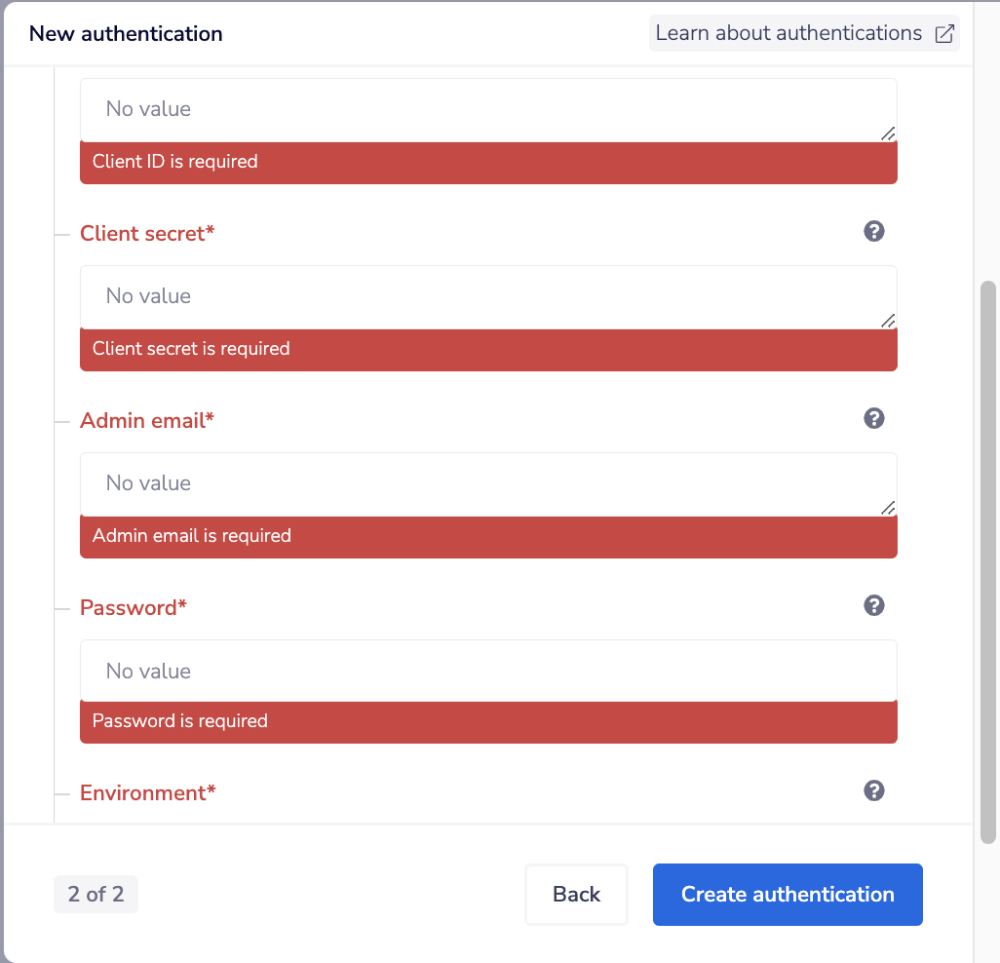Click the Password is required error message
Viewport: 1000px width, 963px height.
coord(488,720)
